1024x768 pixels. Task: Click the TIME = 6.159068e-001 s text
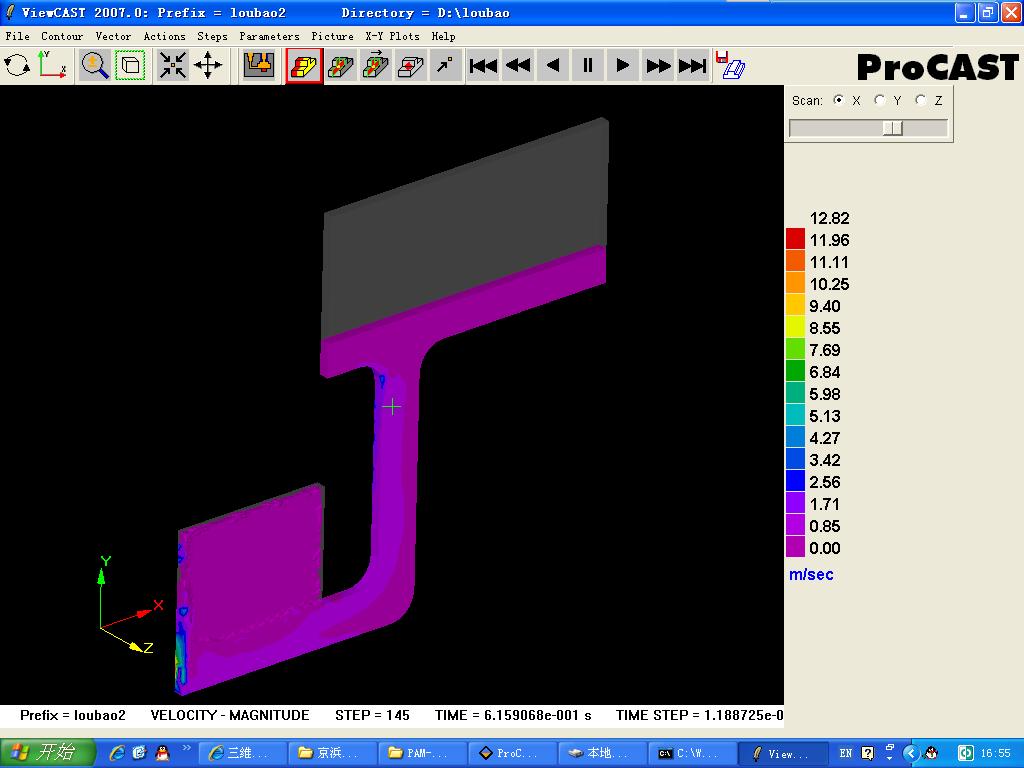pos(513,715)
